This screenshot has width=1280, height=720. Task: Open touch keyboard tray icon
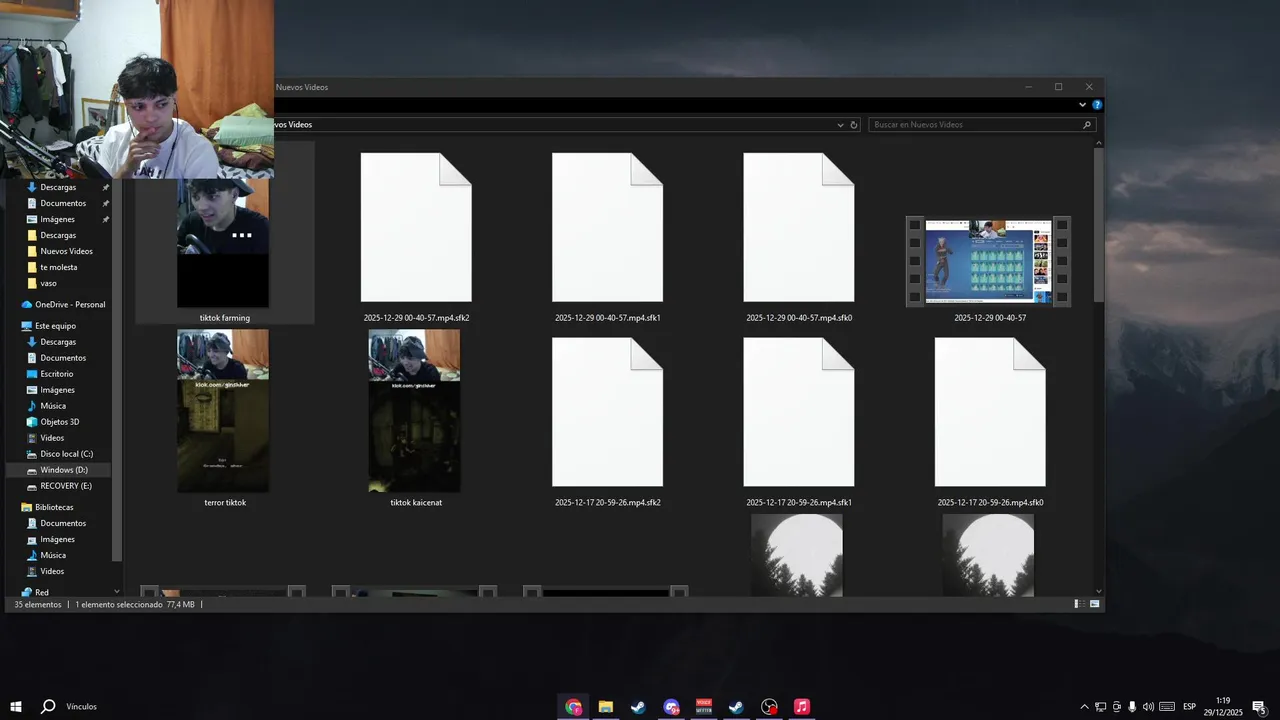[x=1166, y=707]
